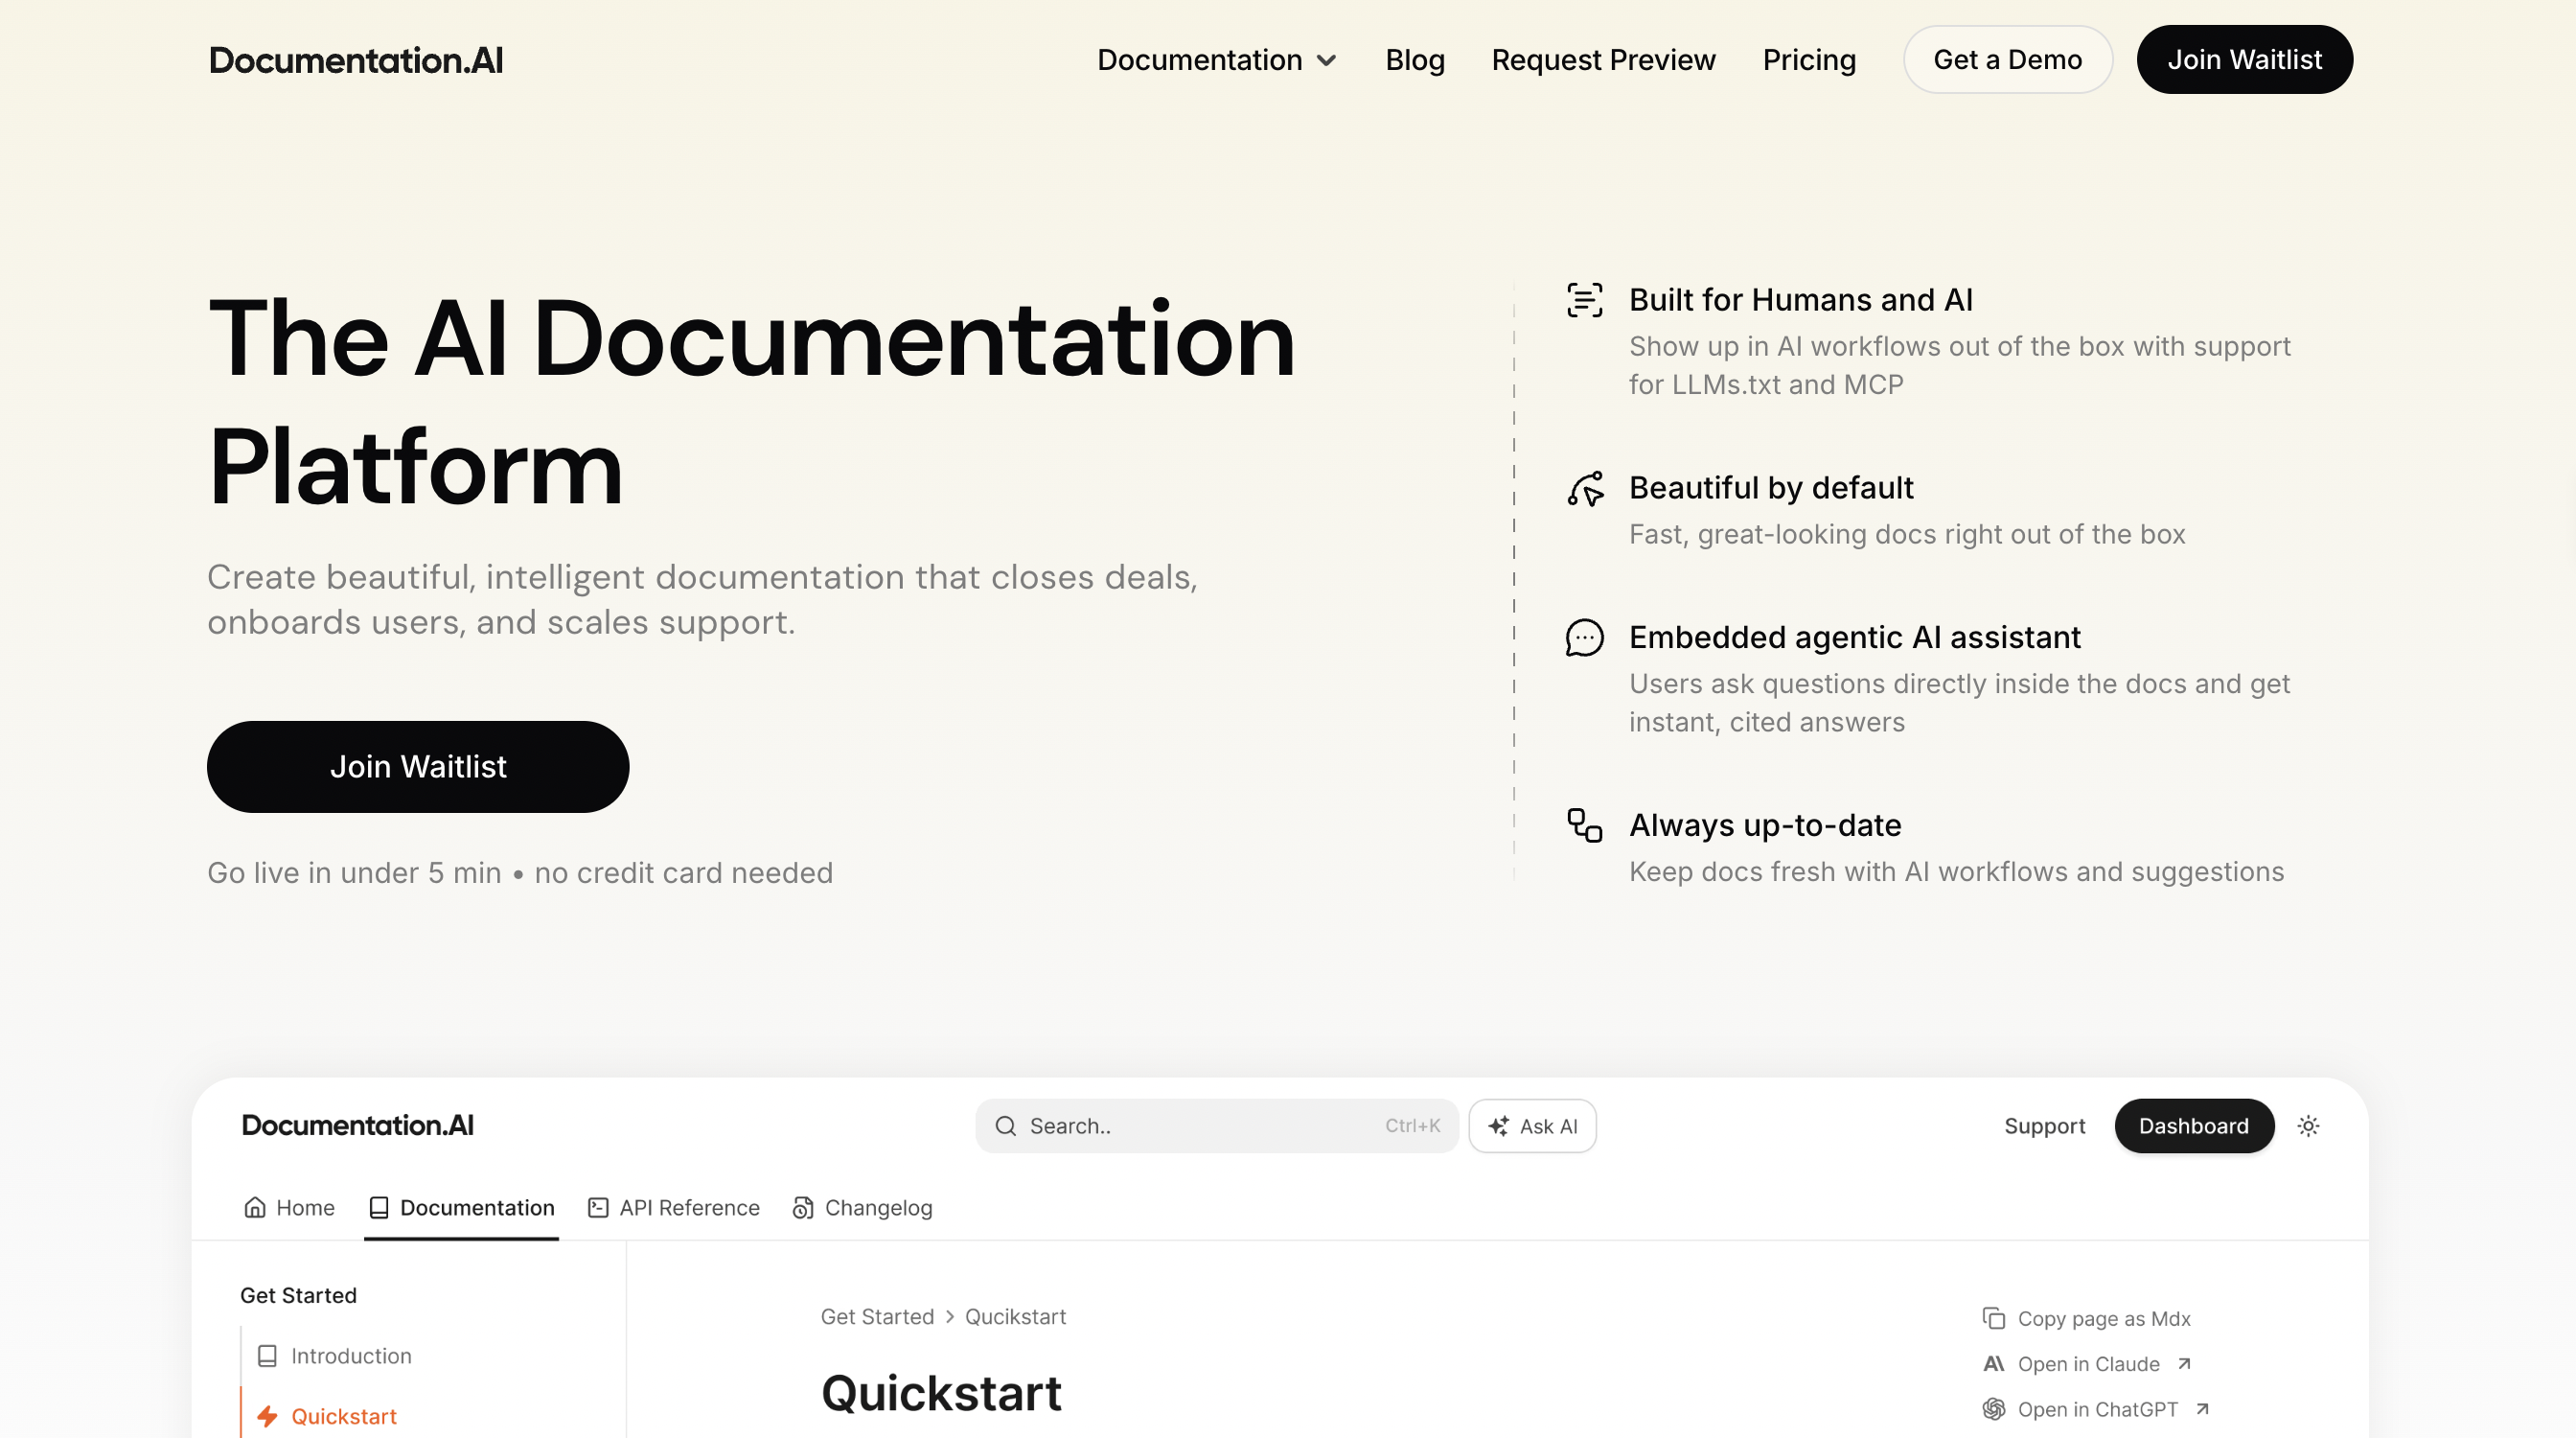Image resolution: width=2576 pixels, height=1438 pixels.
Task: Go to Pricing page
Action: pyautogui.click(x=1808, y=60)
